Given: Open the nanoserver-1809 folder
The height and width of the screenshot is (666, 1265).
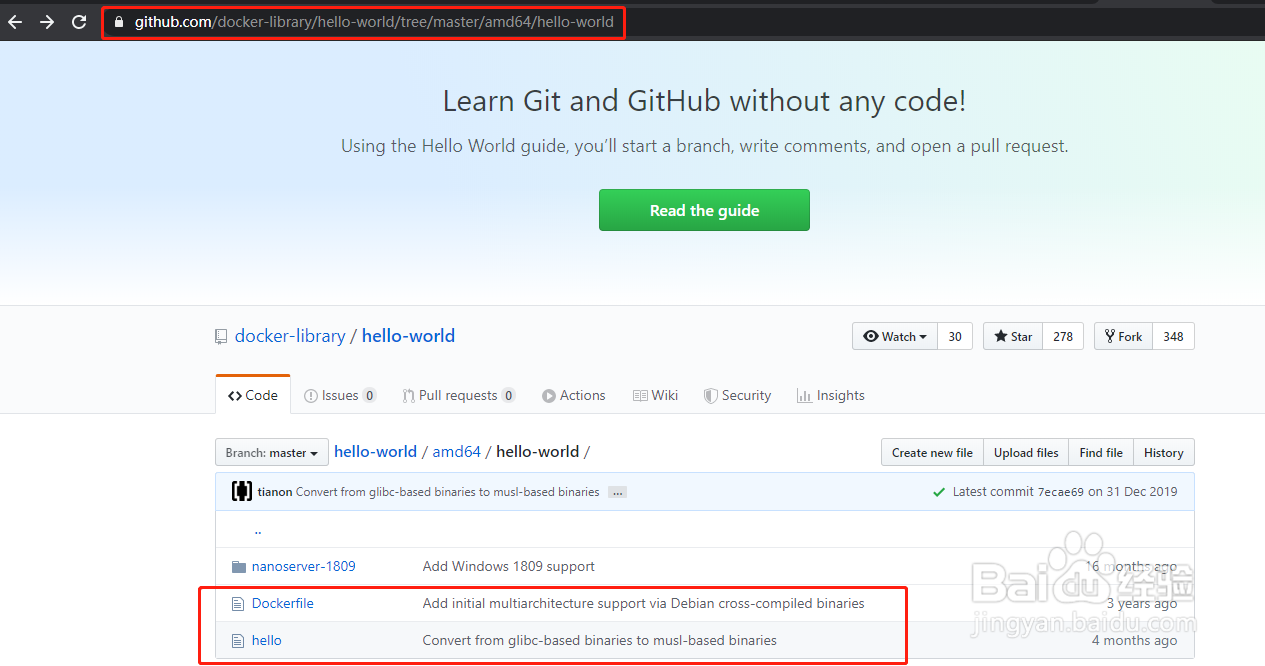Looking at the screenshot, I should [303, 566].
